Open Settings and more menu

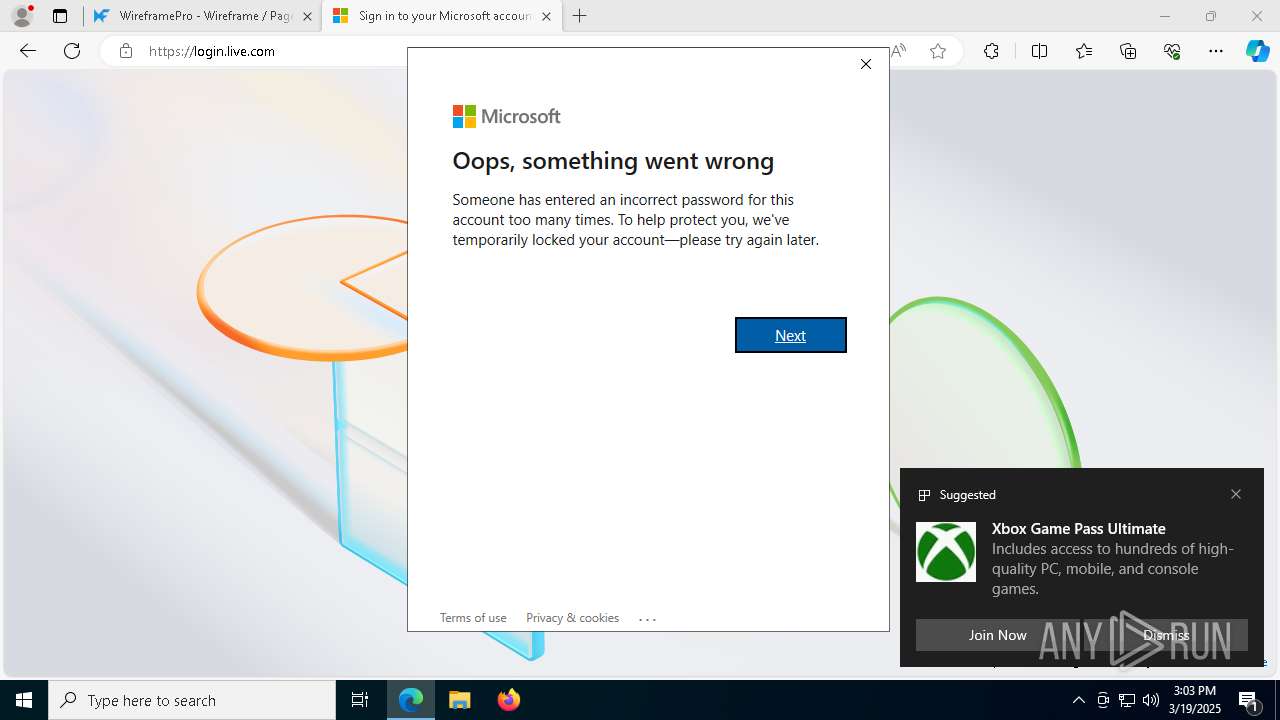pyautogui.click(x=1216, y=51)
